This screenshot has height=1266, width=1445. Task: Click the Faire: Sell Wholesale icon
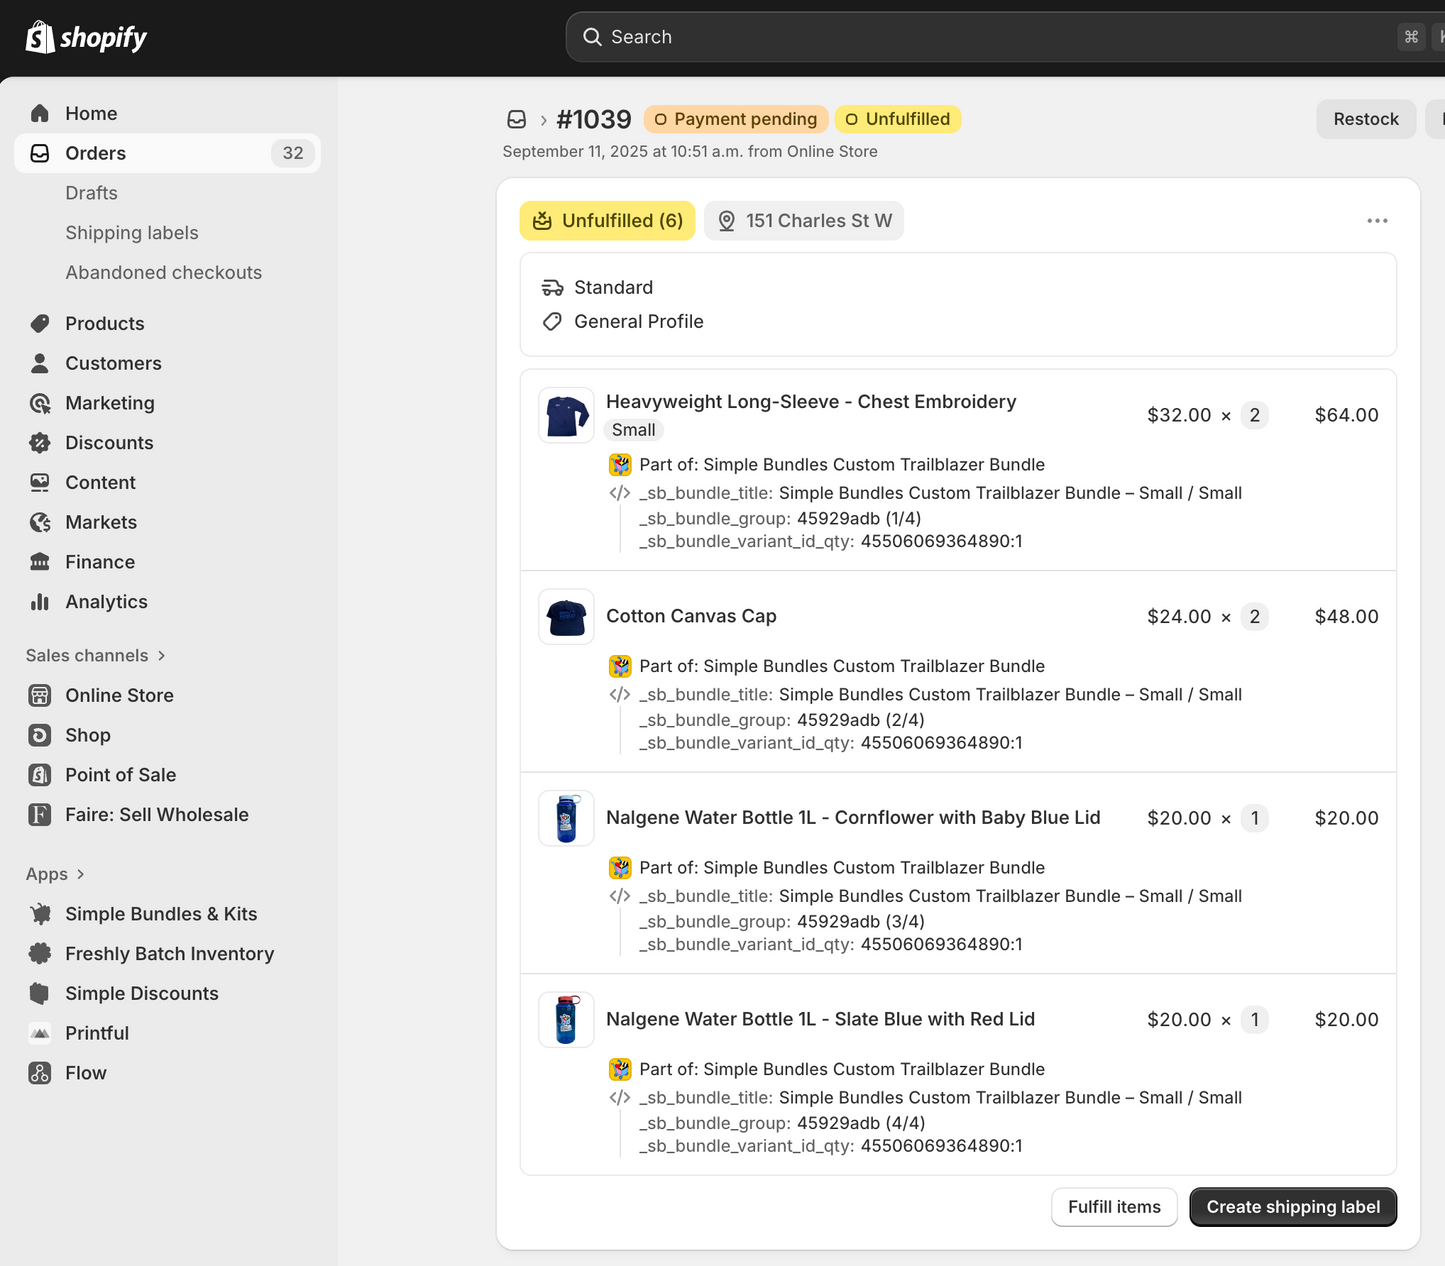click(x=40, y=815)
